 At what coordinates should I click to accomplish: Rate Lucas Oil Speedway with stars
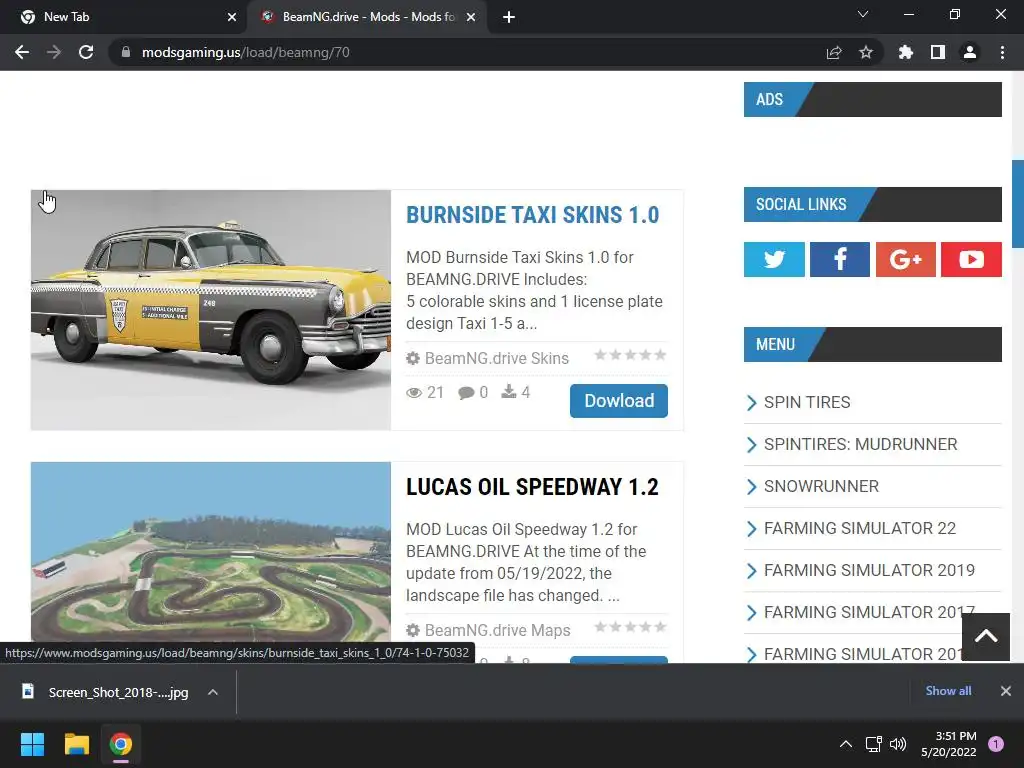click(630, 627)
